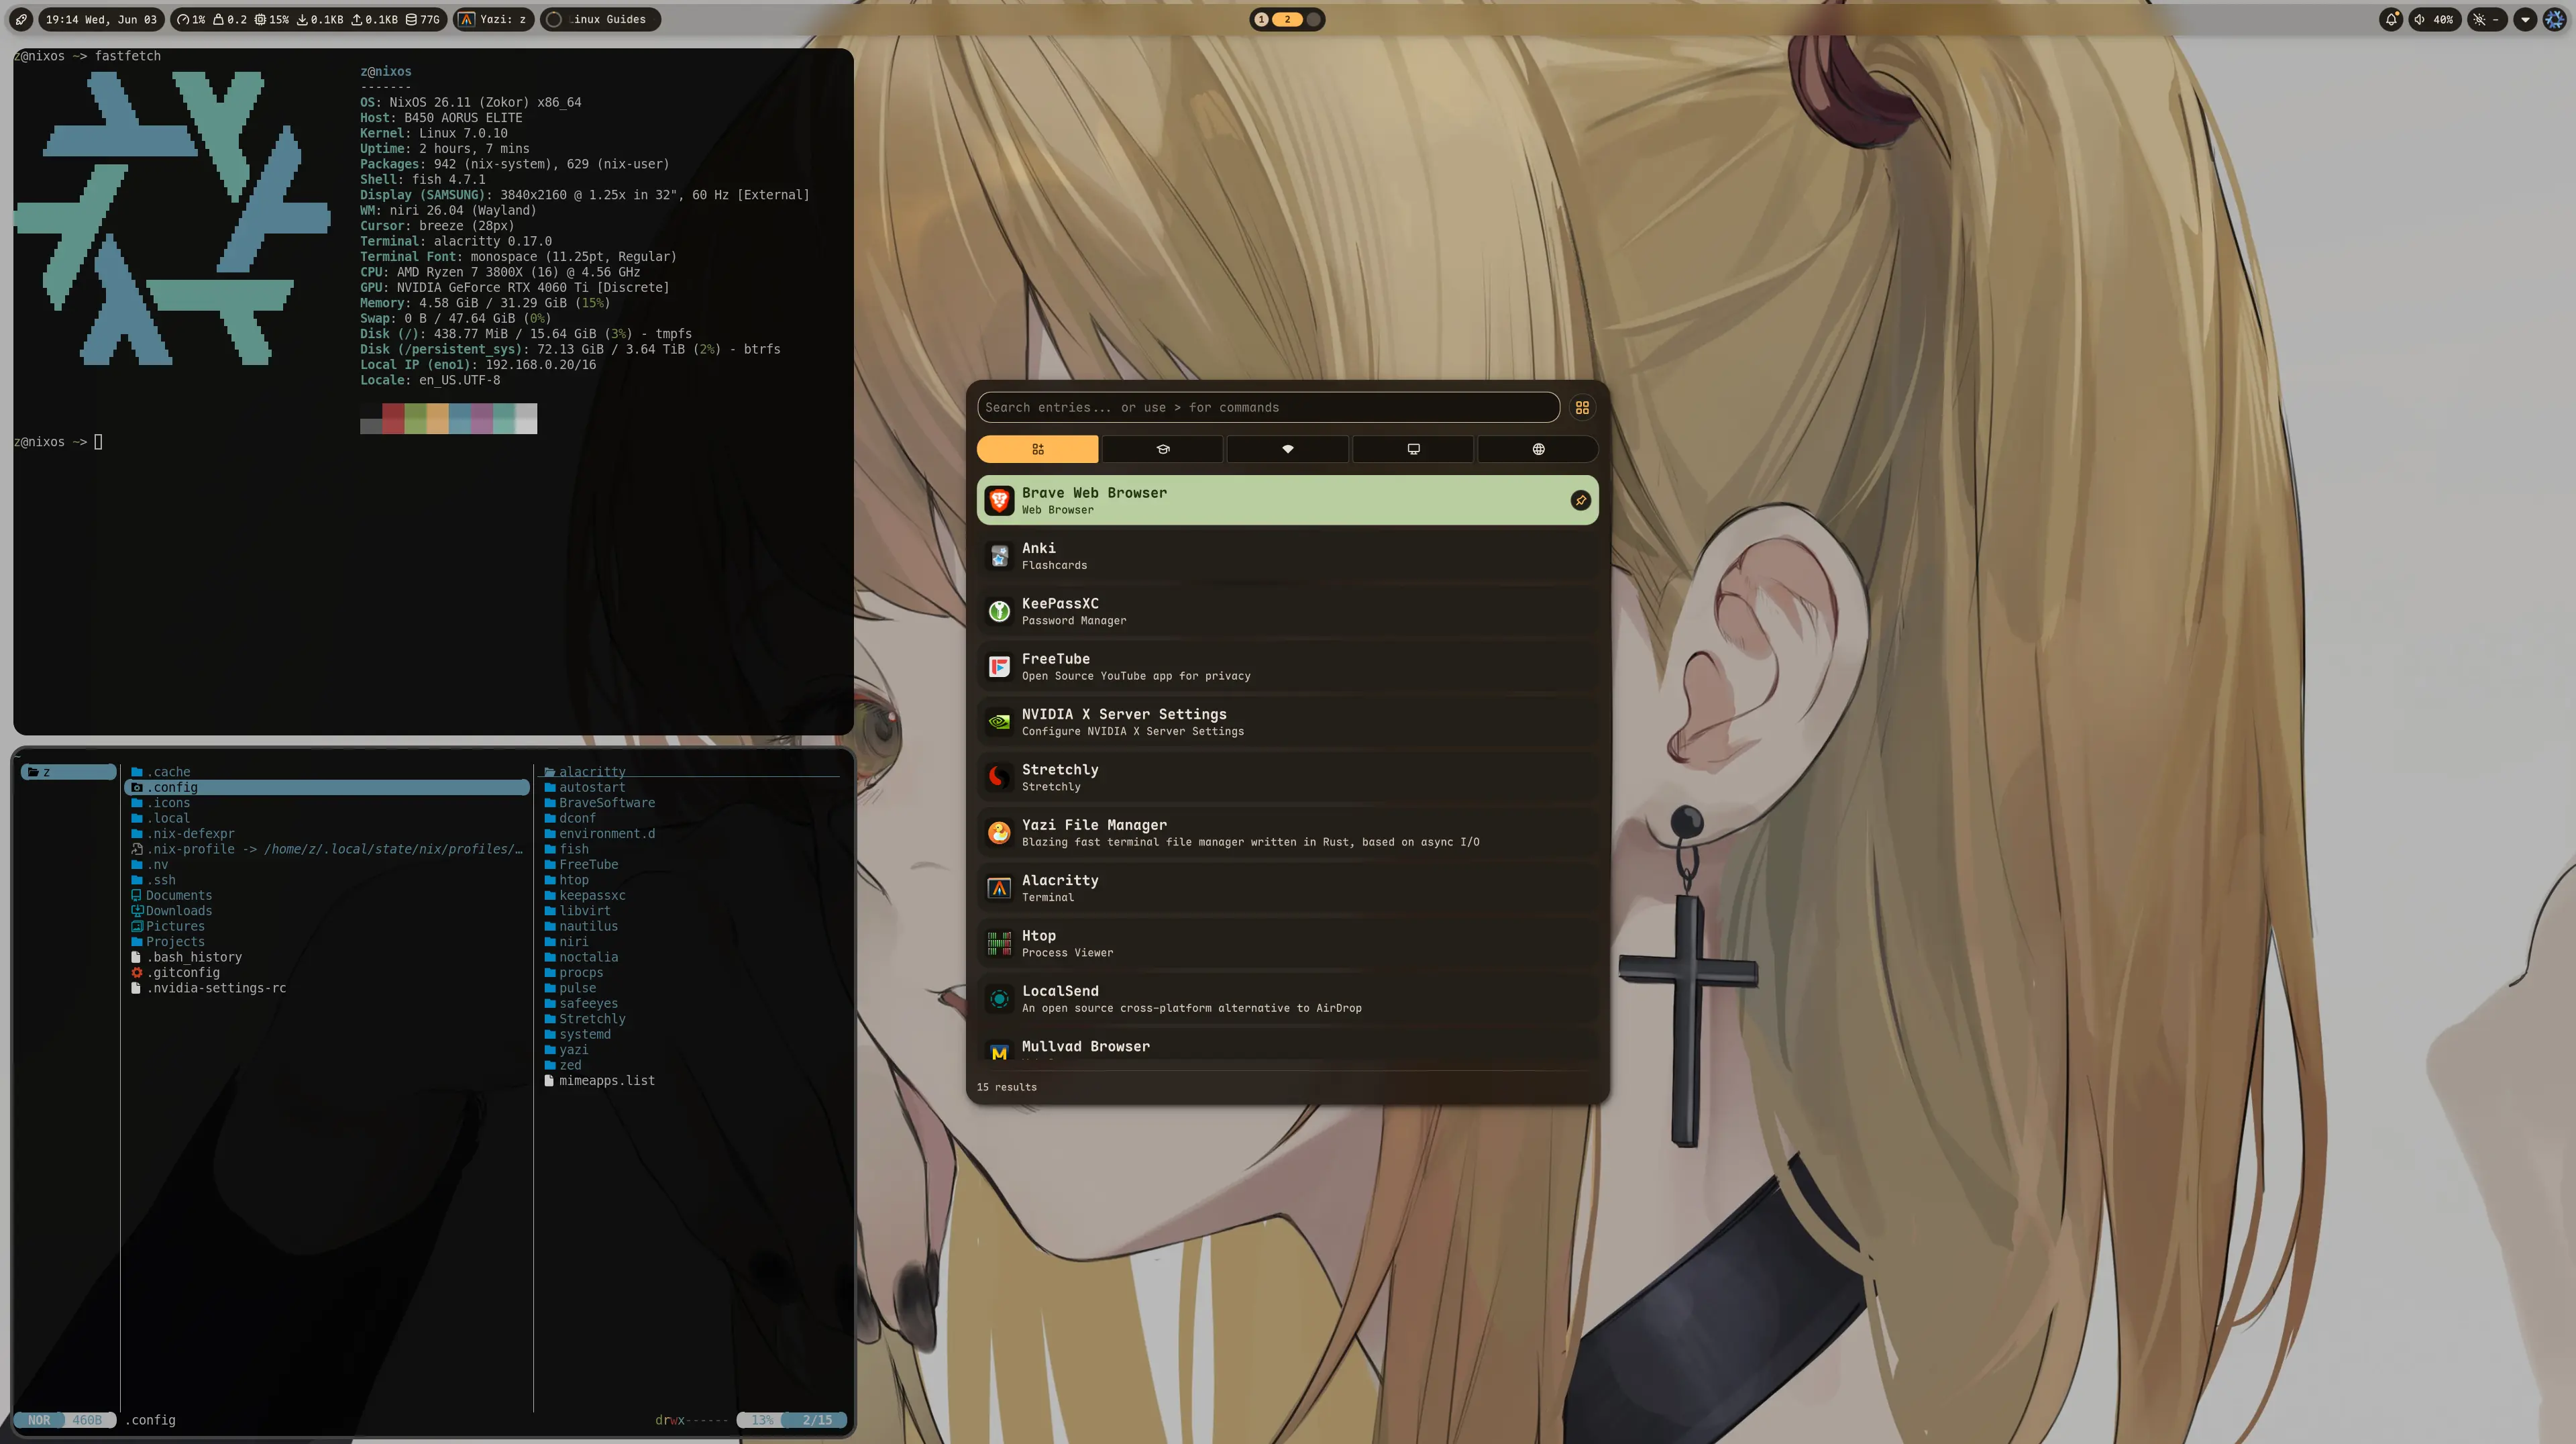The image size is (2576, 1444).
Task: Select the graduation cap education category tab
Action: (x=1162, y=449)
